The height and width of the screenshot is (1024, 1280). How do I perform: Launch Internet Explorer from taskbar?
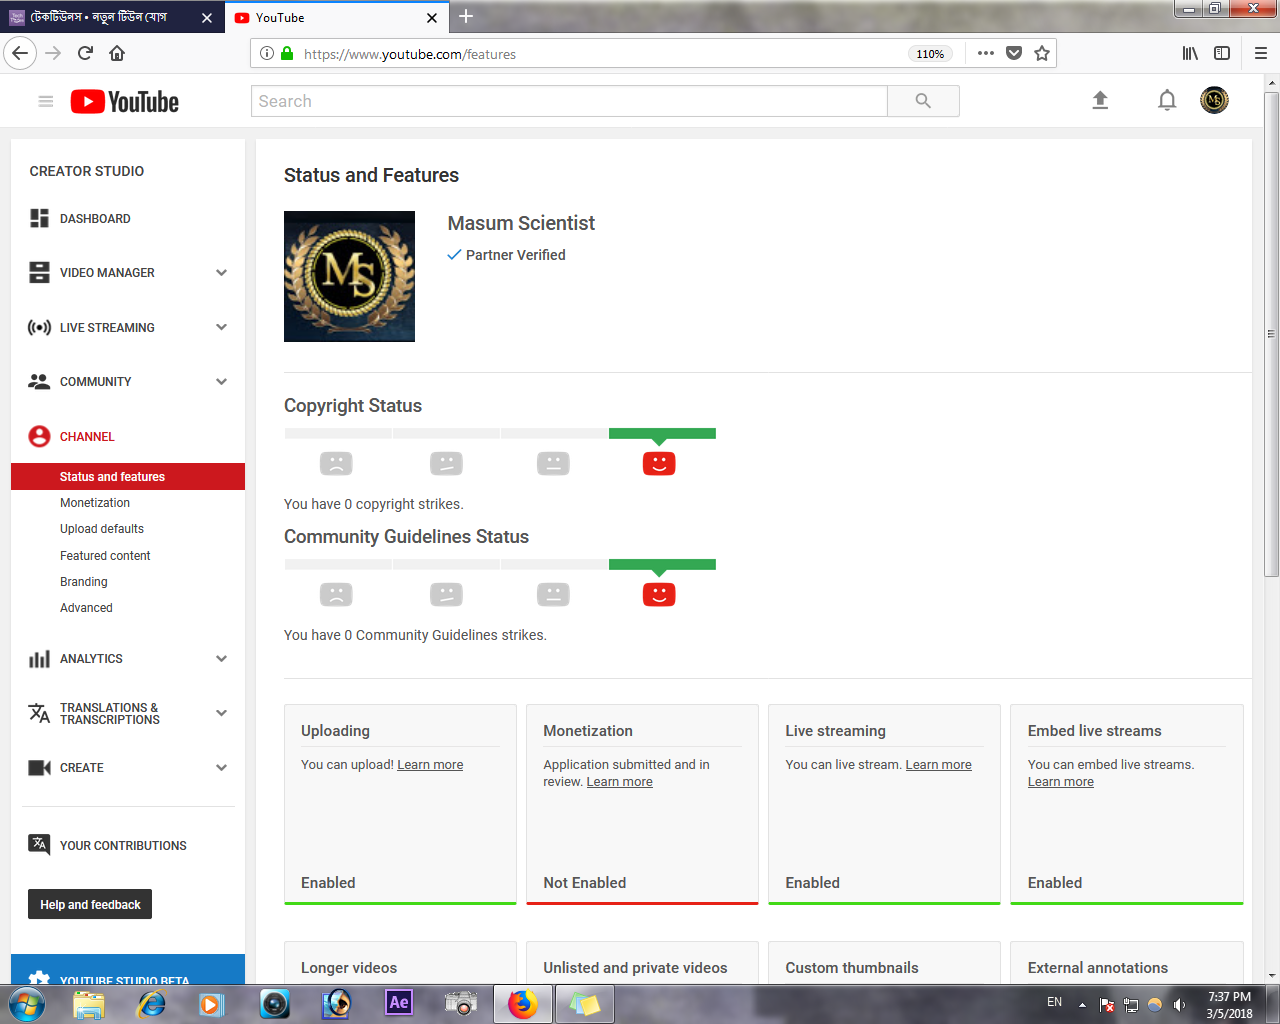click(151, 1004)
